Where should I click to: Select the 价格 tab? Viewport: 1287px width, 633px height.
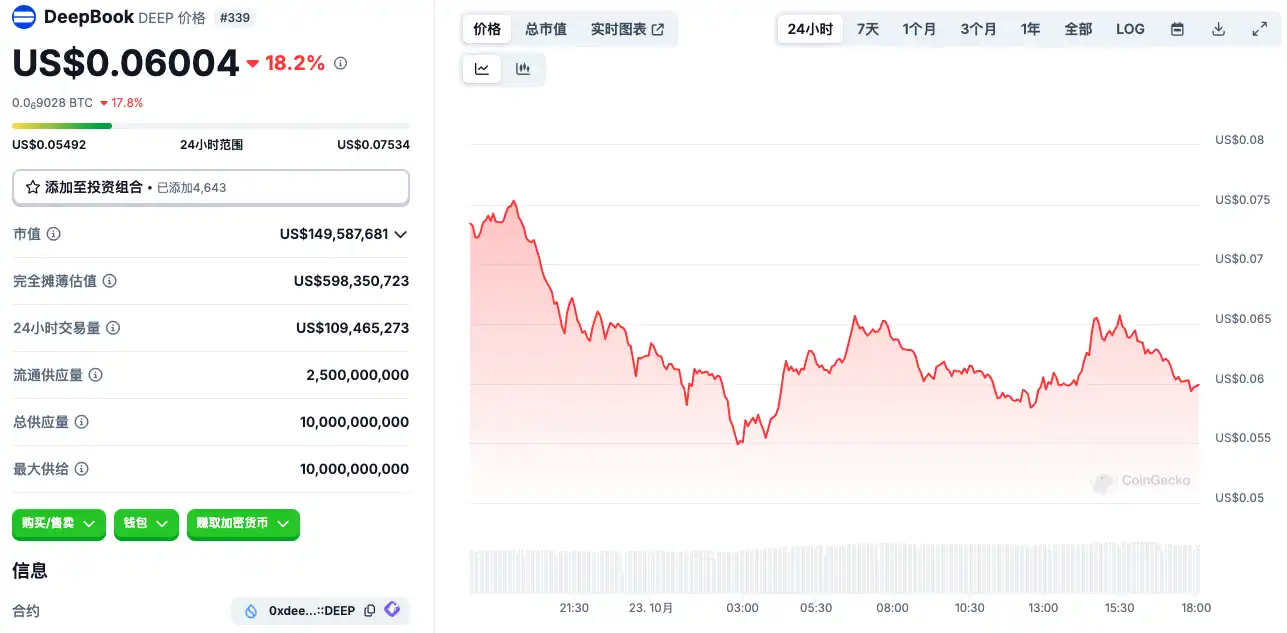click(x=487, y=29)
